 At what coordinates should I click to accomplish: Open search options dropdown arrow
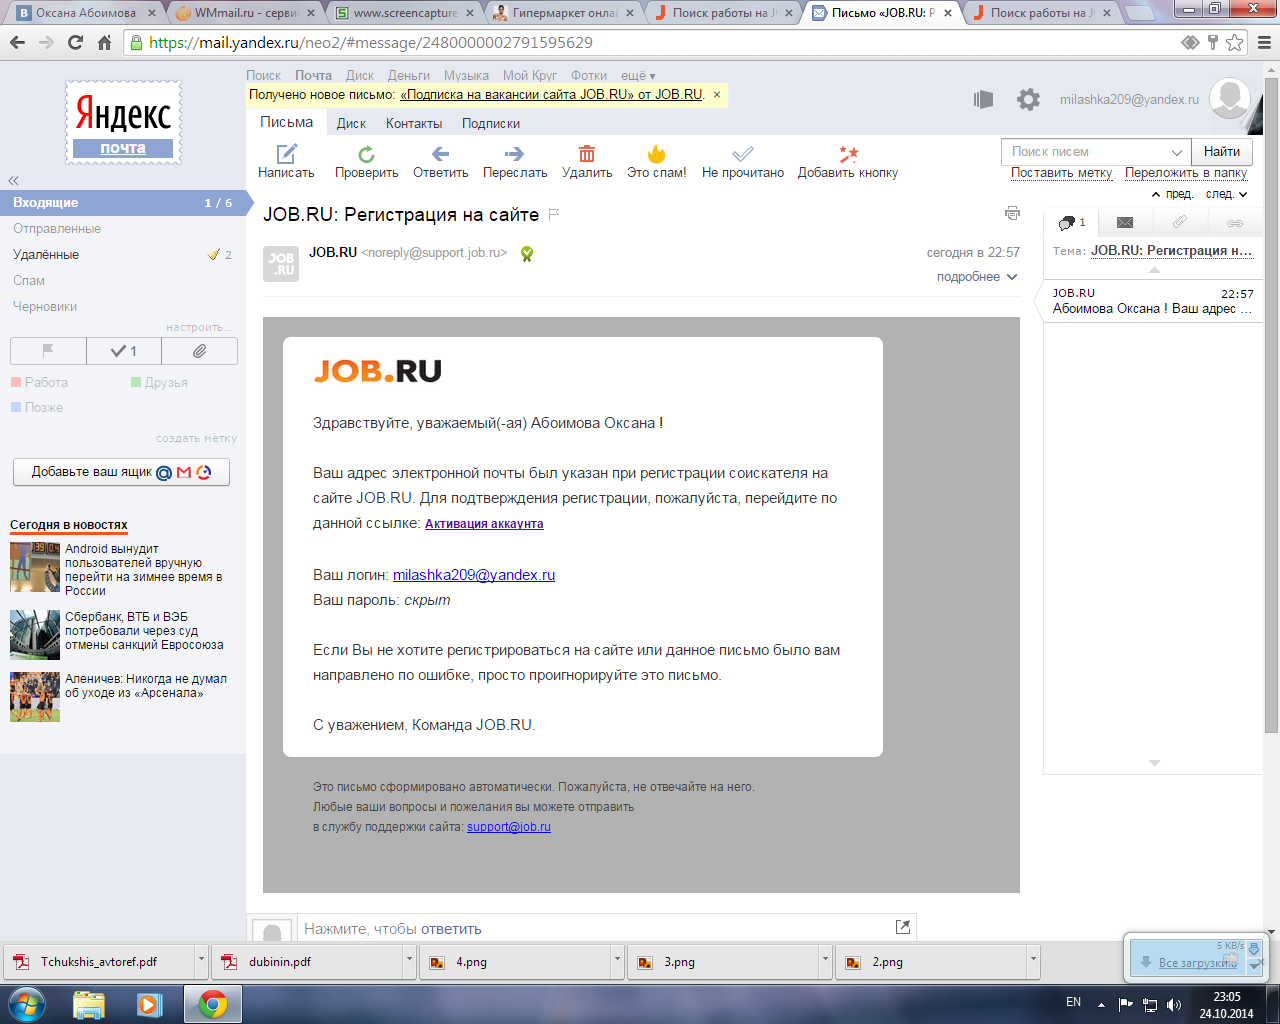[x=1177, y=152]
